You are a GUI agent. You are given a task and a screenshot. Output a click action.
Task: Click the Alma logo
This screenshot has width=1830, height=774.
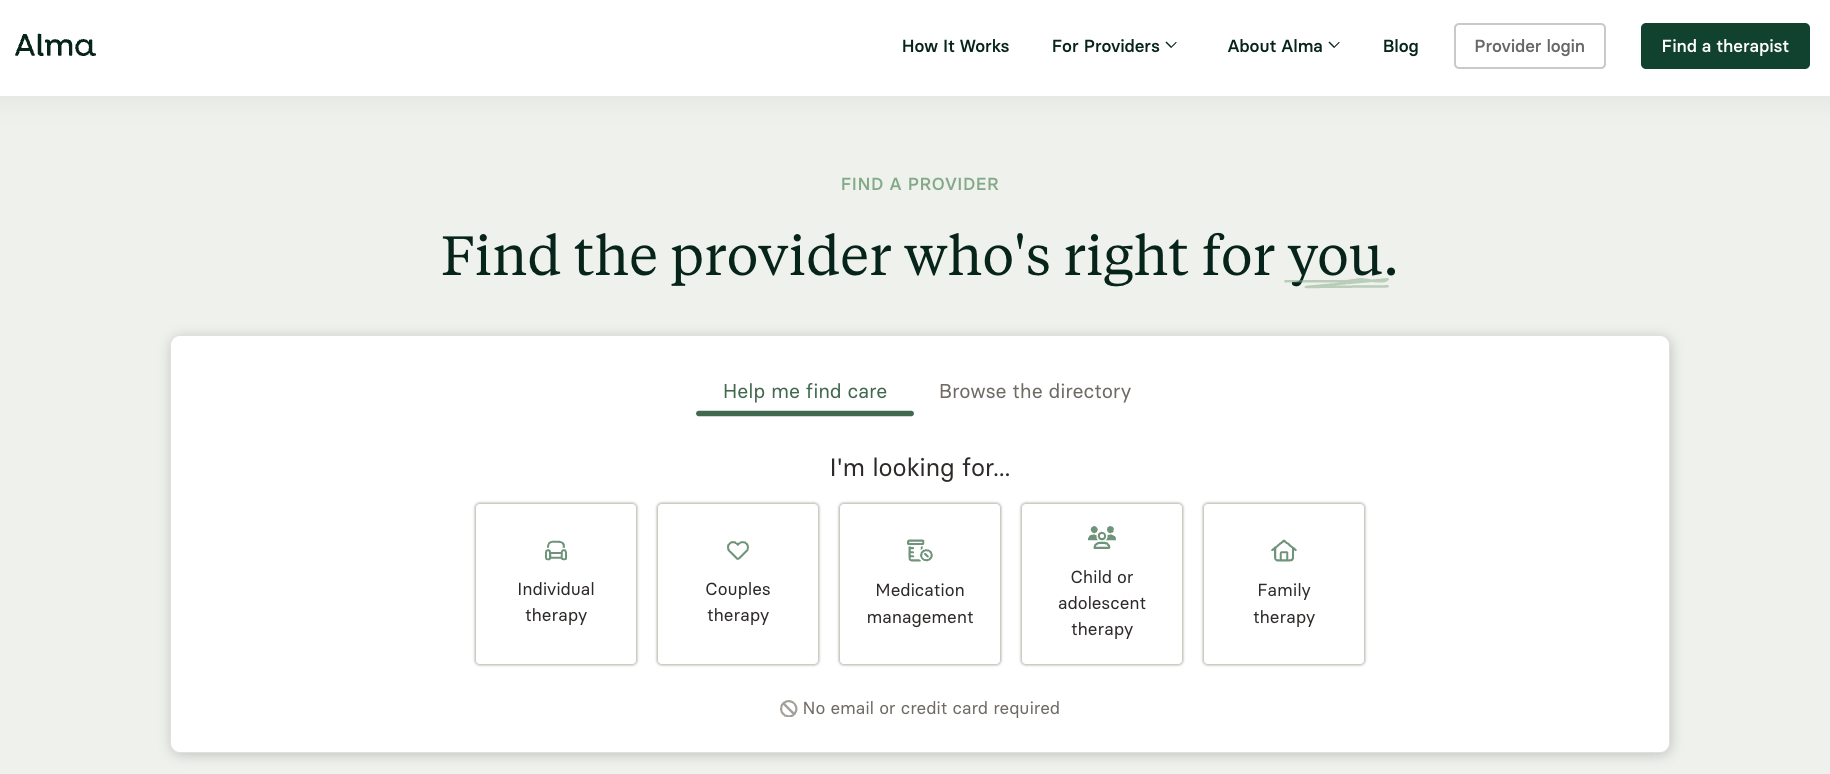[x=55, y=45]
